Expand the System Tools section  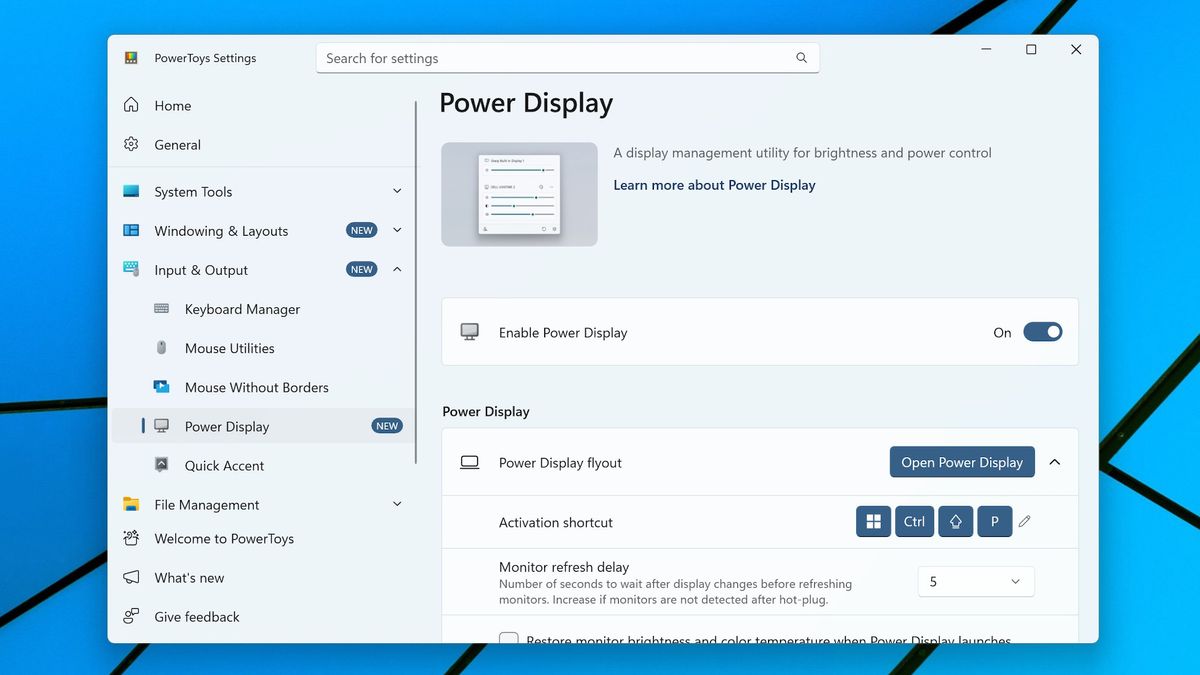point(397,191)
